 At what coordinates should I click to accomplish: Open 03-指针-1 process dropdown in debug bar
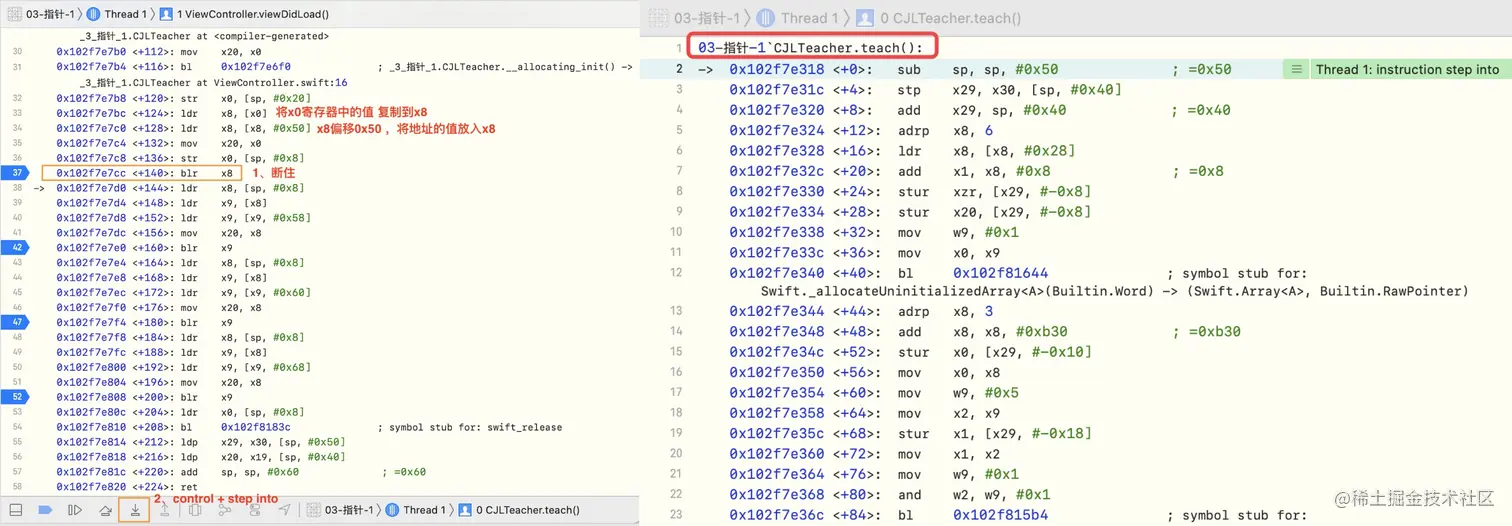tap(349, 510)
